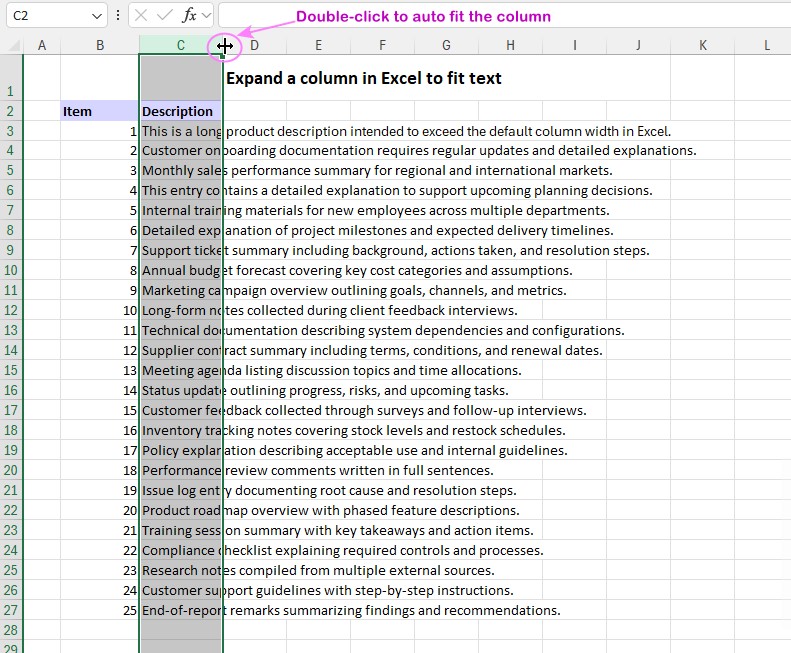This screenshot has width=791, height=653.
Task: Select 'Long-form notes collected' cell
Action: tap(181, 310)
